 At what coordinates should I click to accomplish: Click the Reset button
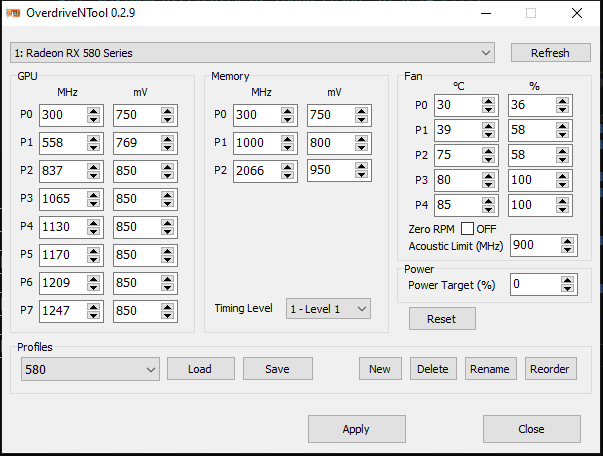tap(442, 319)
